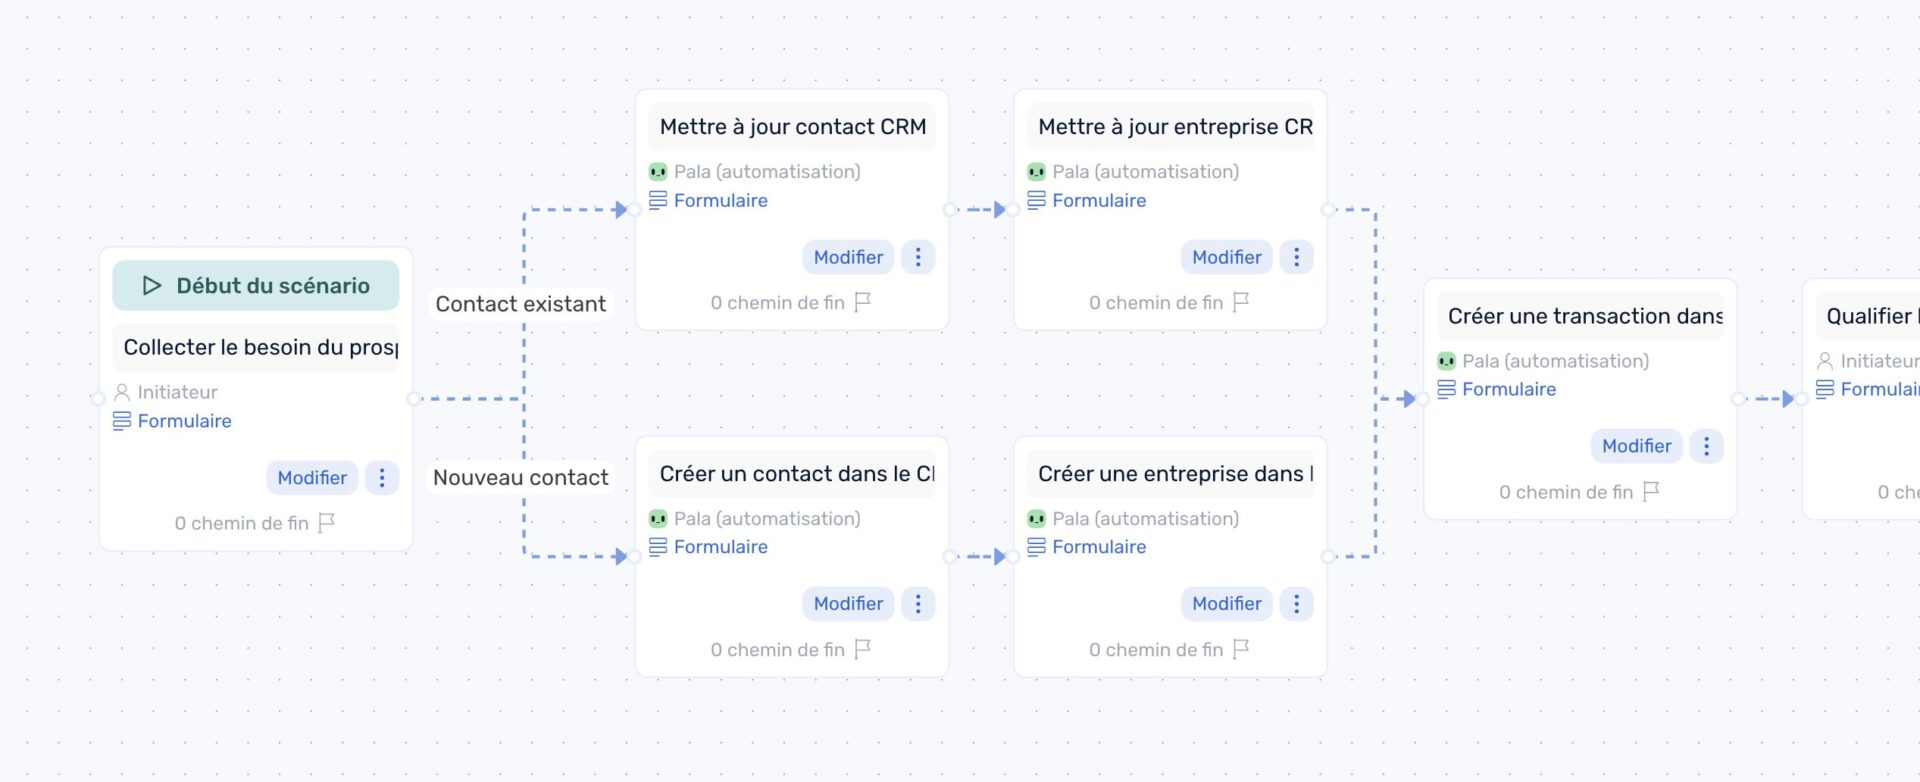Click the play icon in Début du scénario

tap(152, 286)
